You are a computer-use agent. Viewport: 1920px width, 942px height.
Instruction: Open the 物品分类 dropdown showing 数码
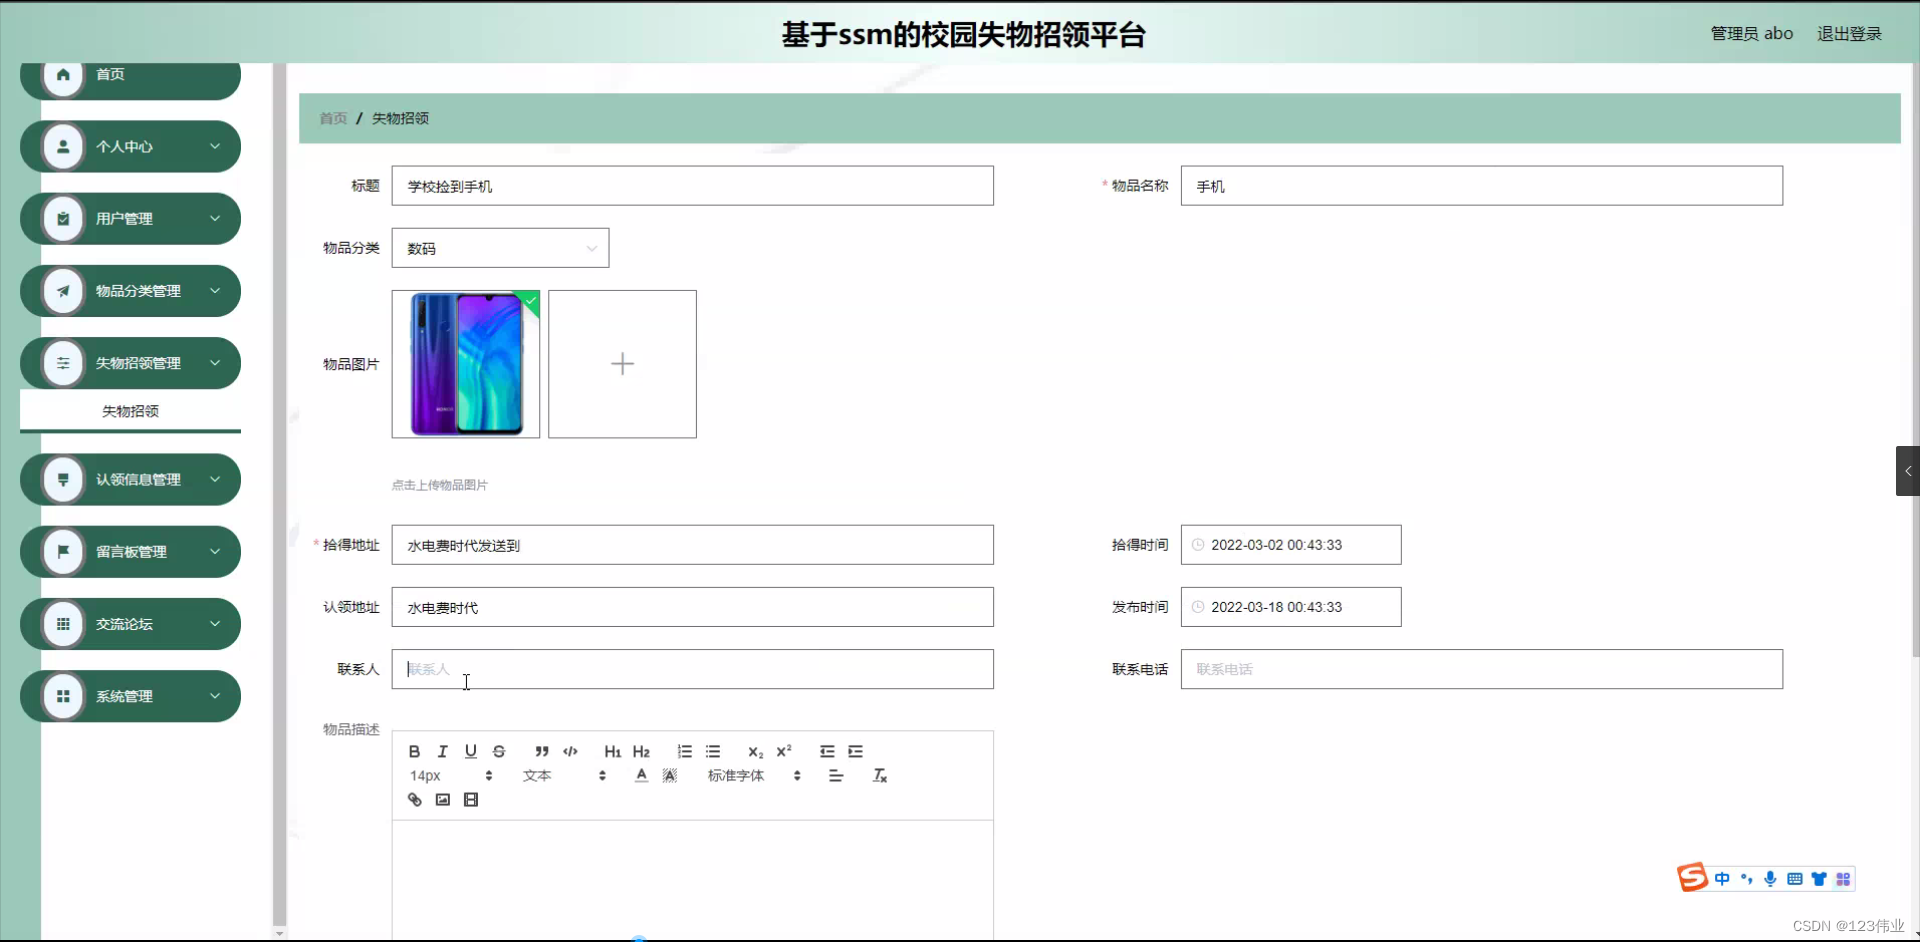point(500,247)
